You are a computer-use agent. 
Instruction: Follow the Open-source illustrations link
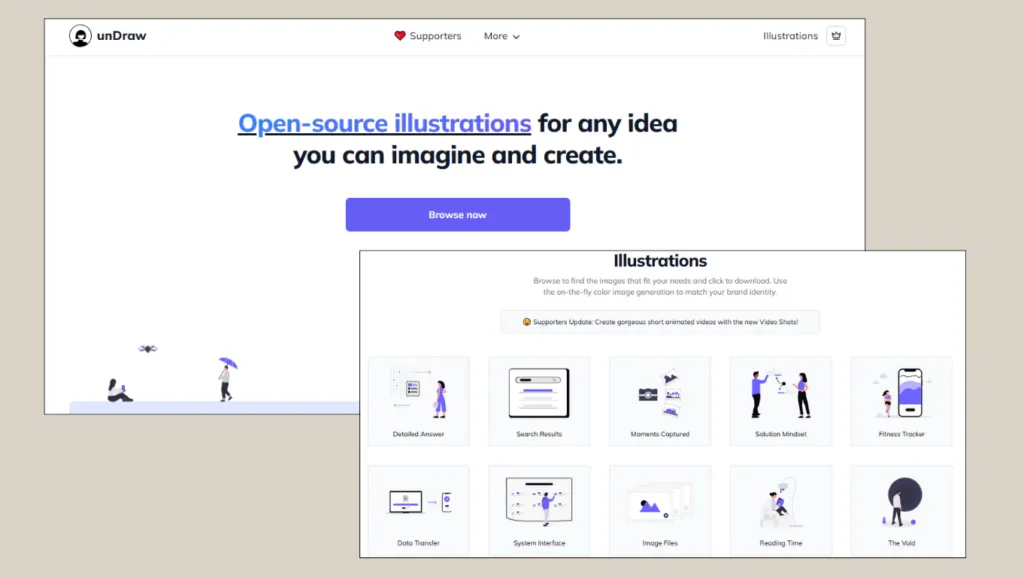tap(385, 123)
